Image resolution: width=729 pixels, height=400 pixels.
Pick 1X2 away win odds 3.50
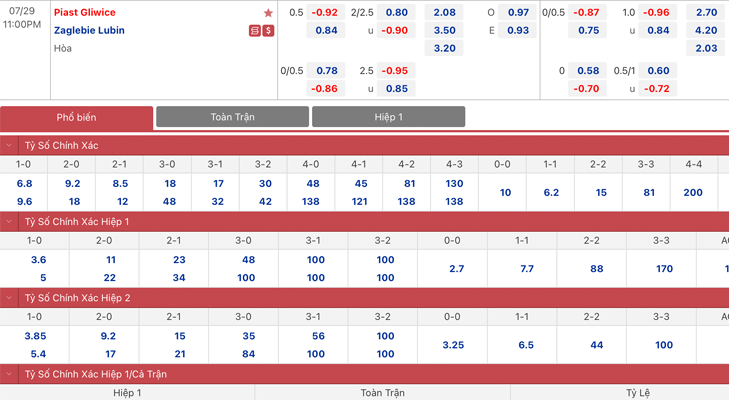pyautogui.click(x=444, y=31)
